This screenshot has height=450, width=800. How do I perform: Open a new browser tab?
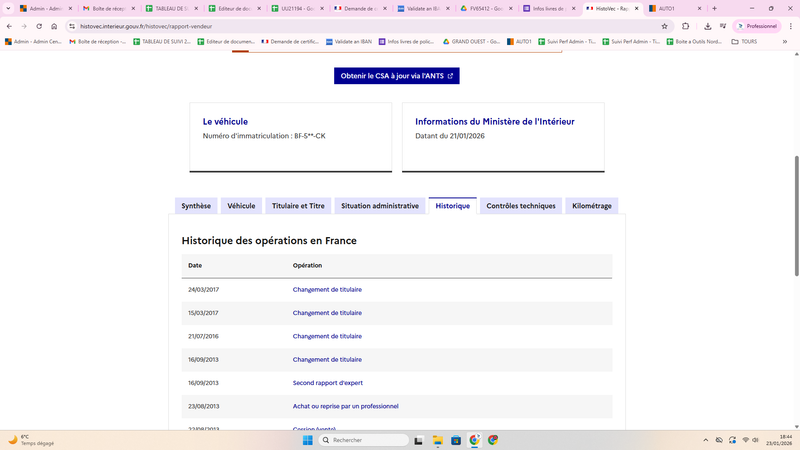tap(714, 8)
